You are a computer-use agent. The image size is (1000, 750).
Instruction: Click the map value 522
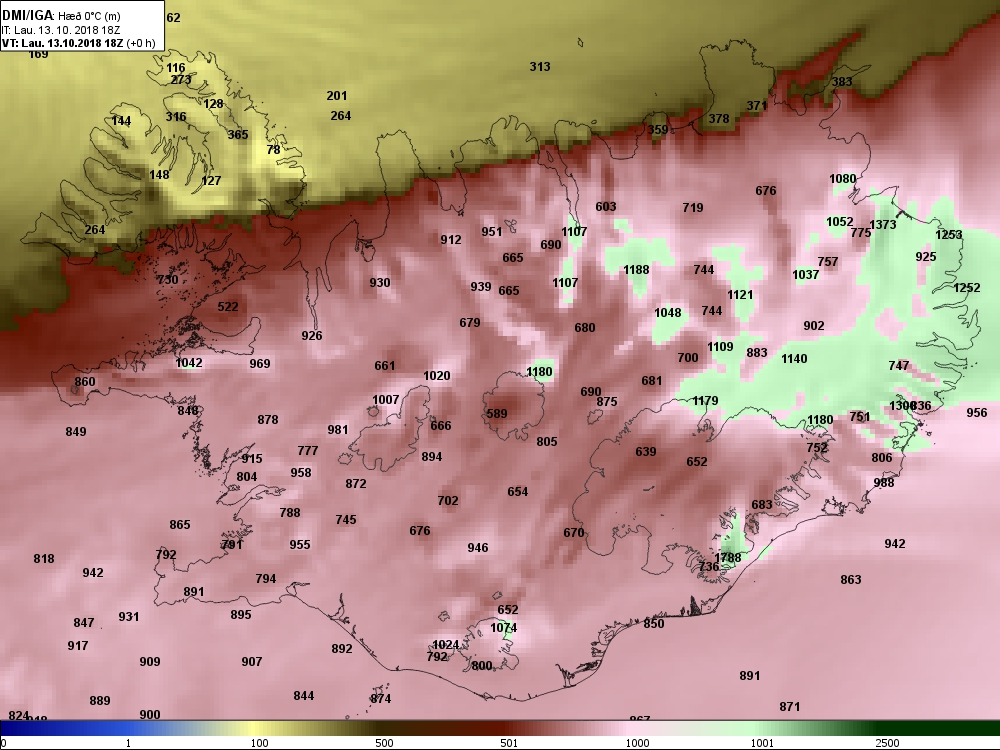228,307
